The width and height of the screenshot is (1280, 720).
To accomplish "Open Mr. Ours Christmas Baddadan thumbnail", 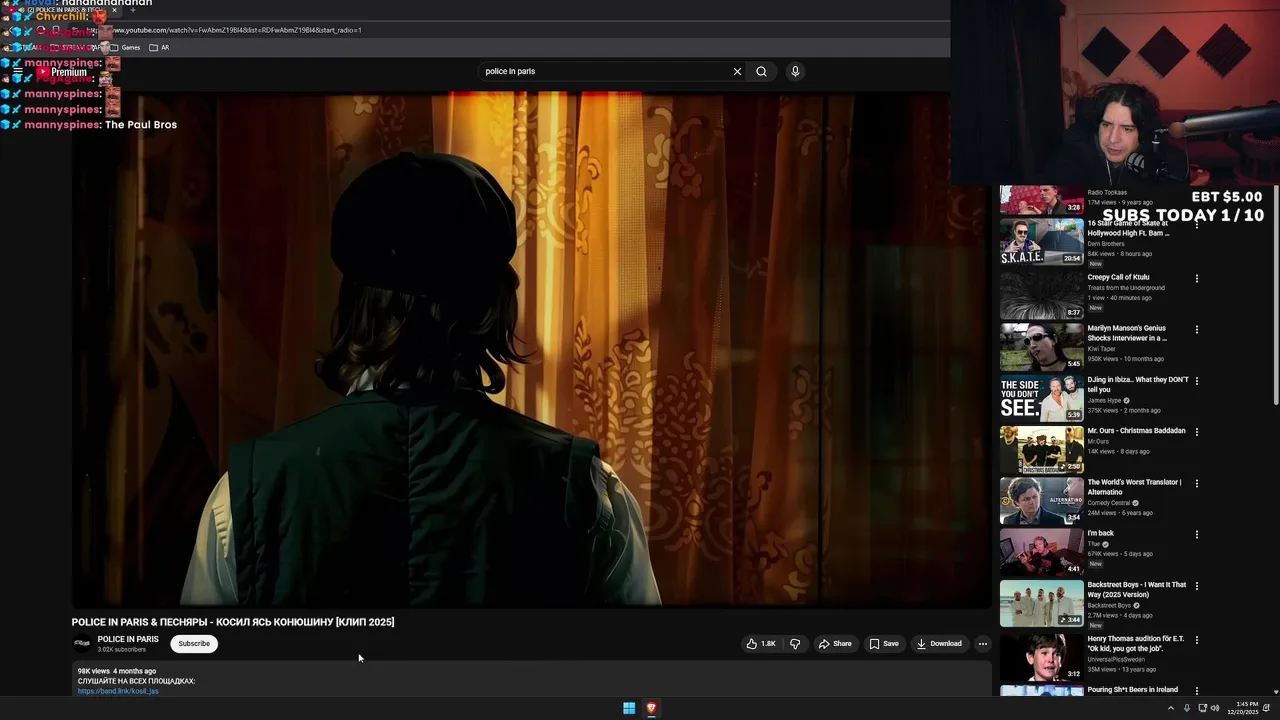I will pos(1041,449).
